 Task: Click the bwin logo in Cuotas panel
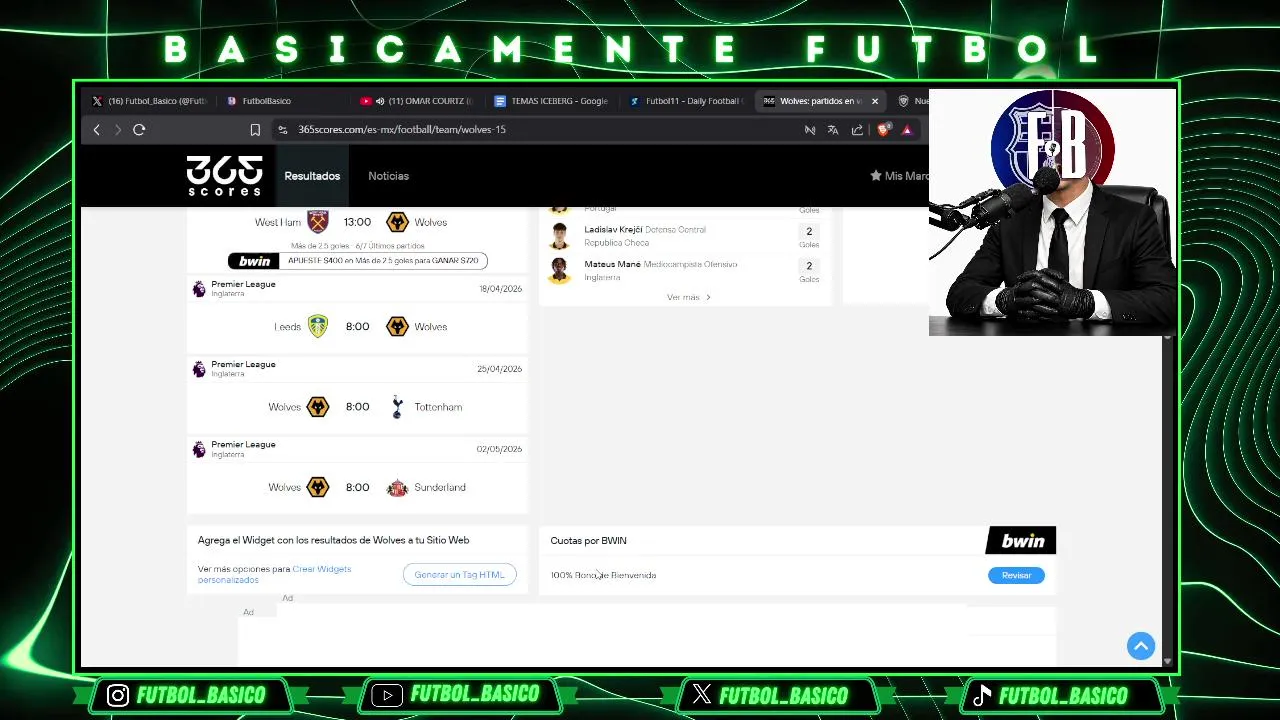(1021, 541)
